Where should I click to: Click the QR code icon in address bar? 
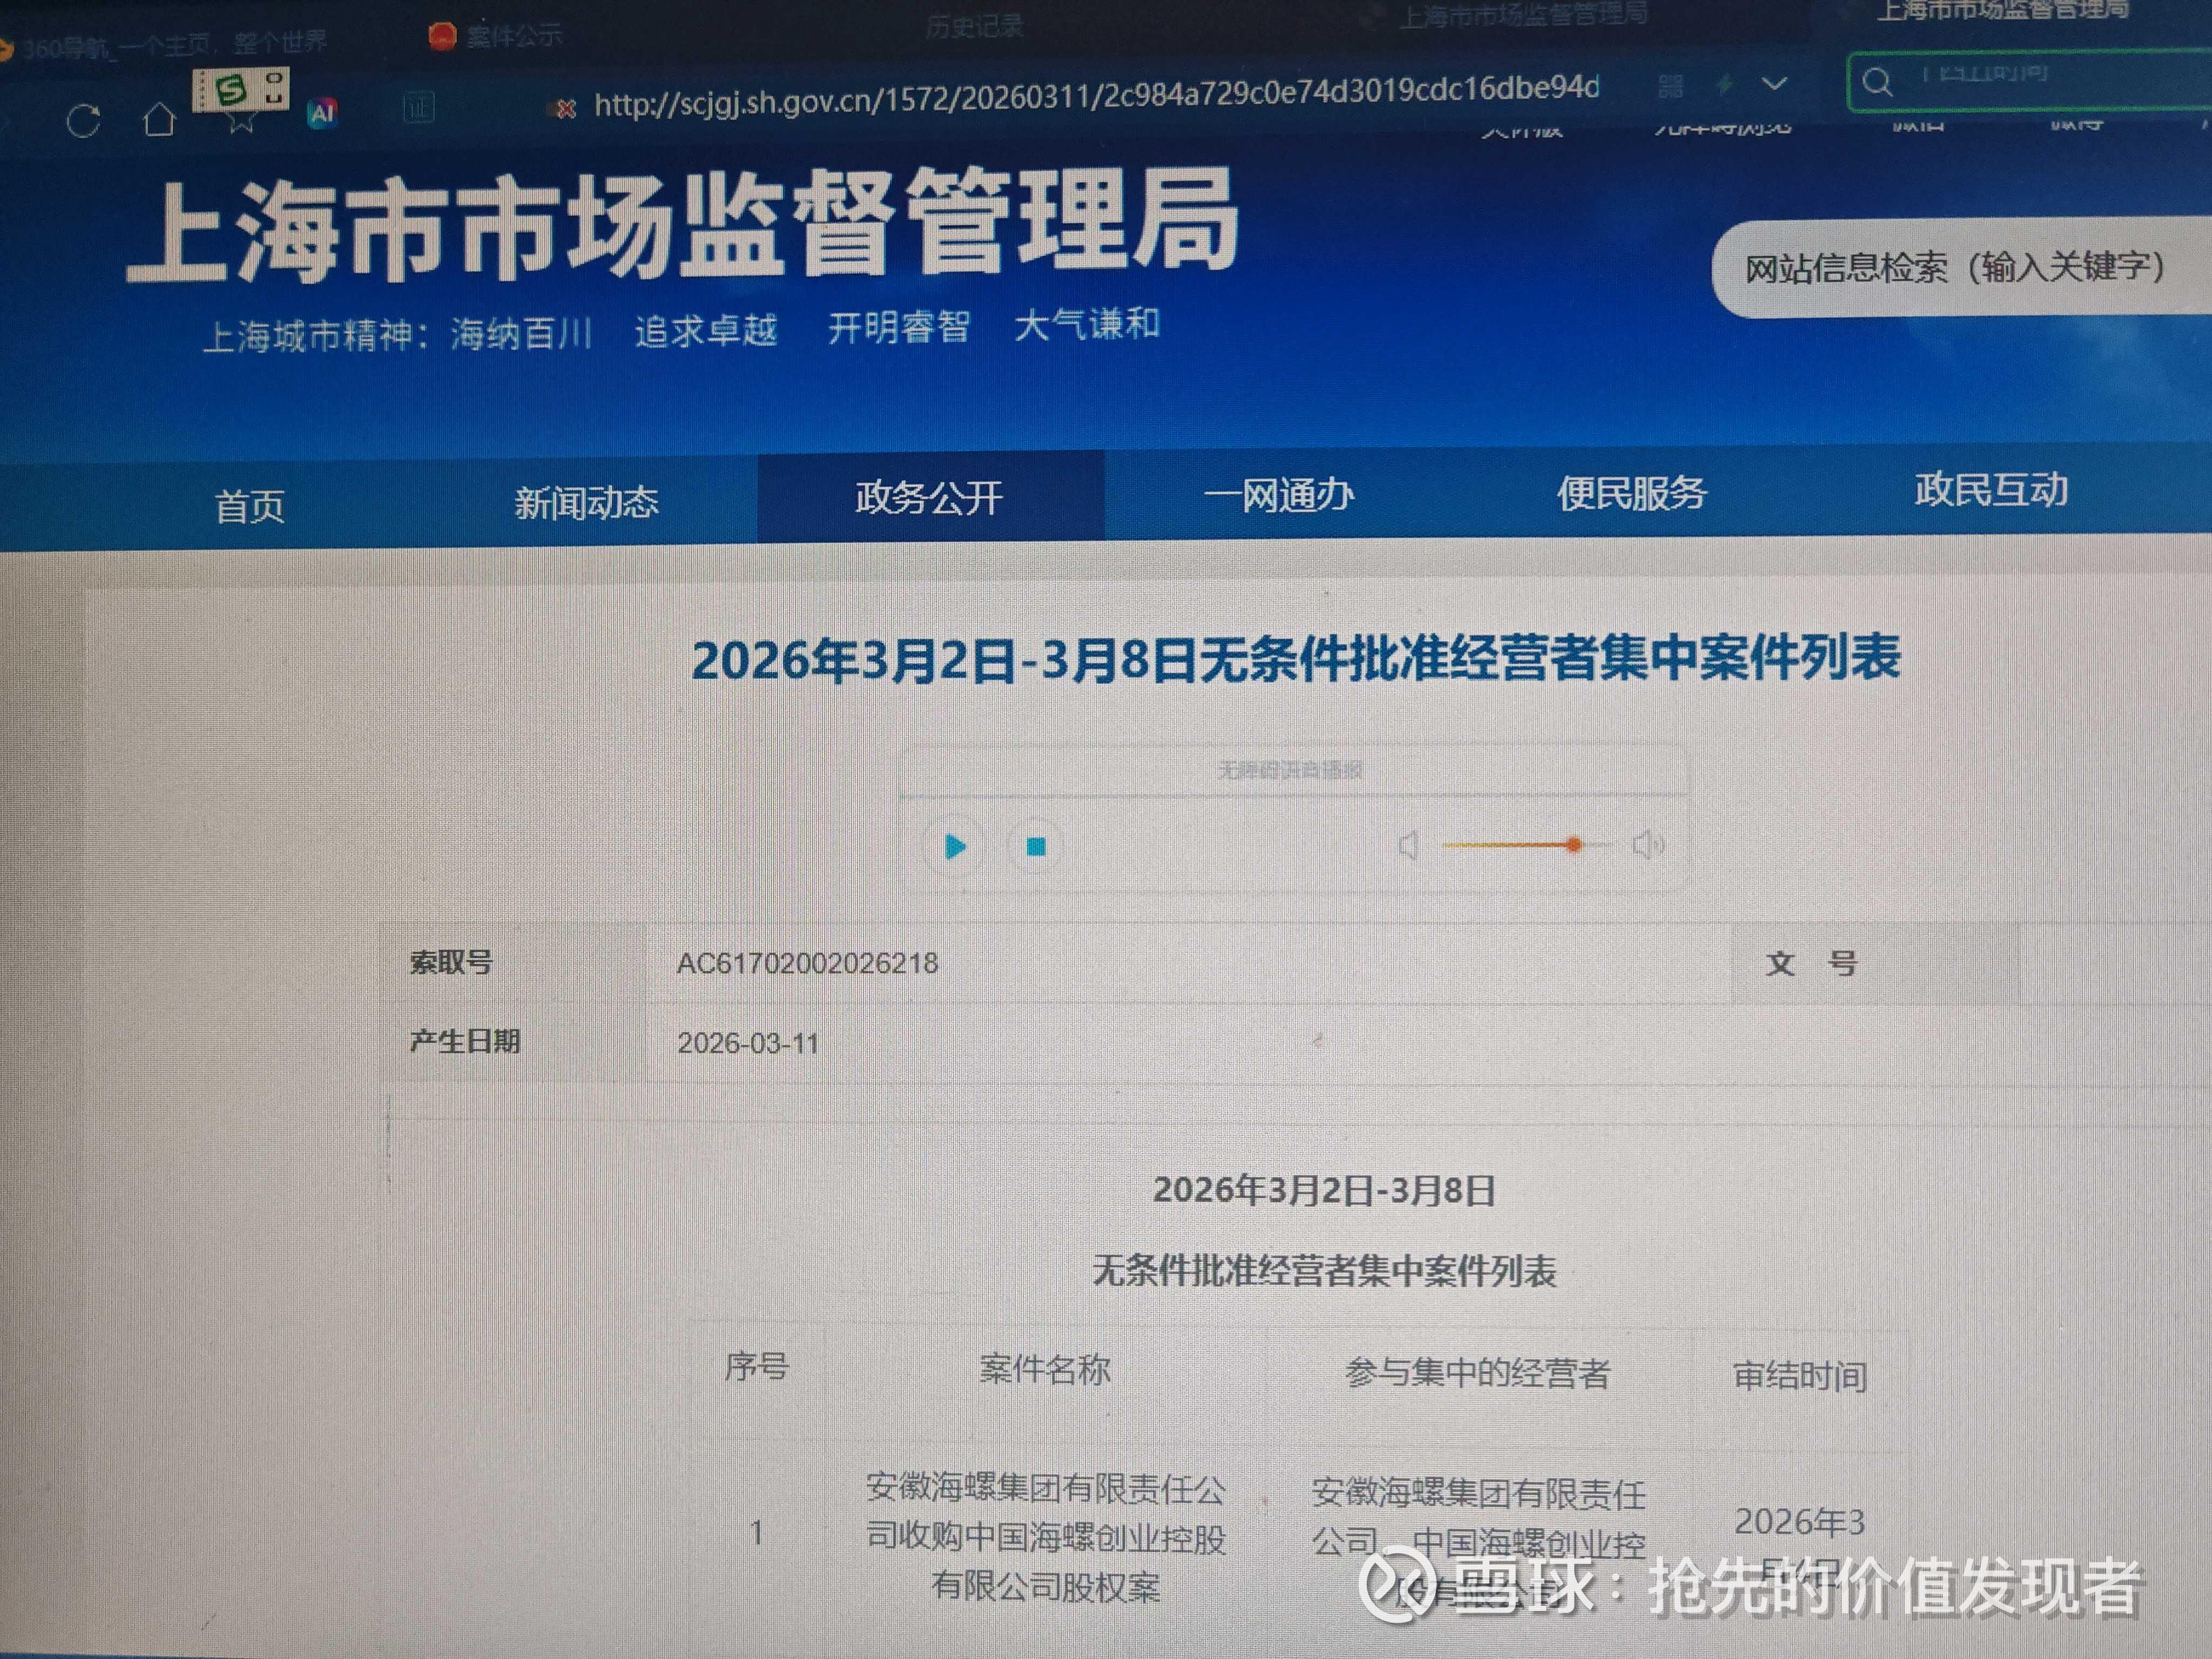pos(1670,87)
